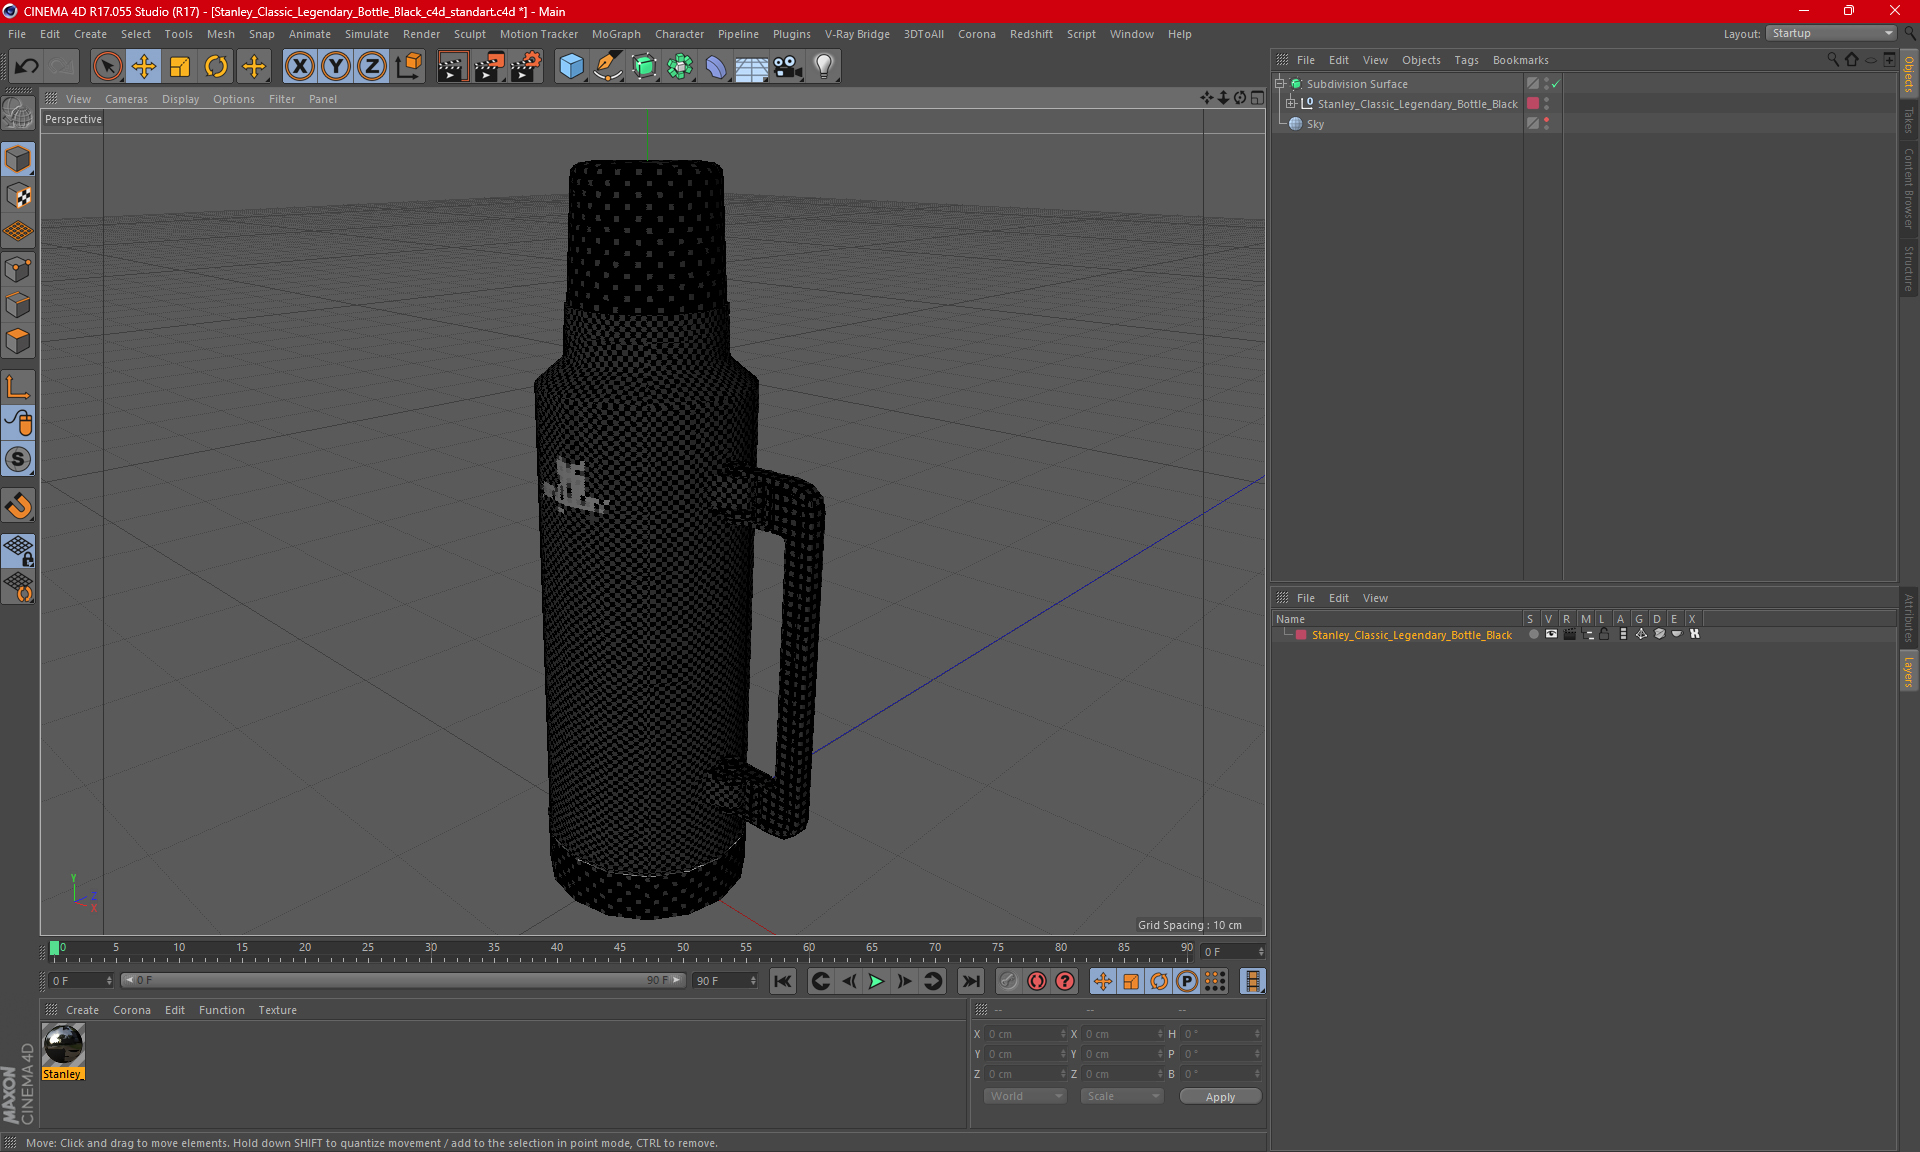This screenshot has height=1152, width=1920.
Task: Open the Spline Pen tool
Action: pos(607,67)
